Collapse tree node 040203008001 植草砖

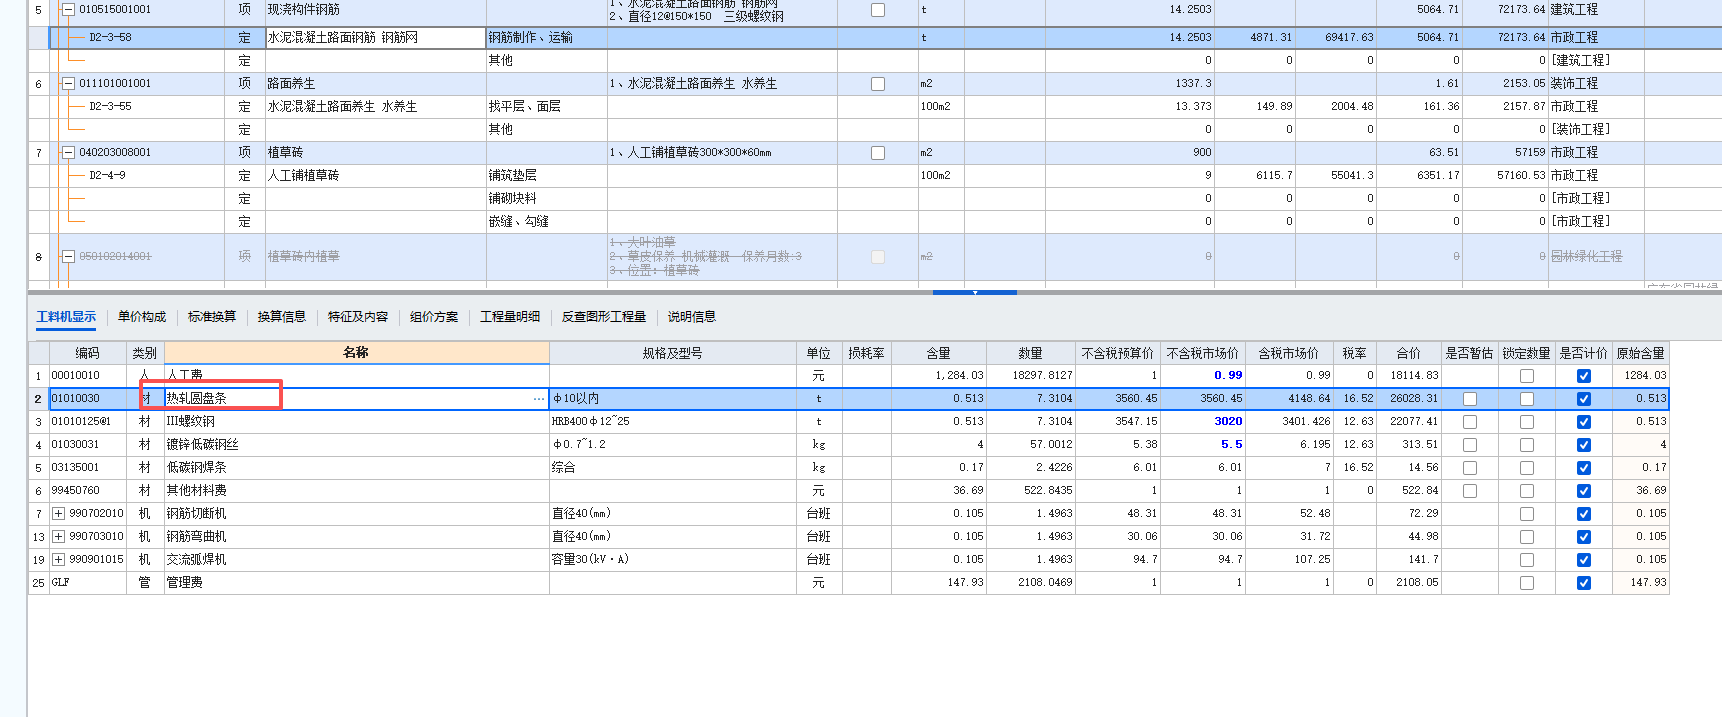(68, 153)
